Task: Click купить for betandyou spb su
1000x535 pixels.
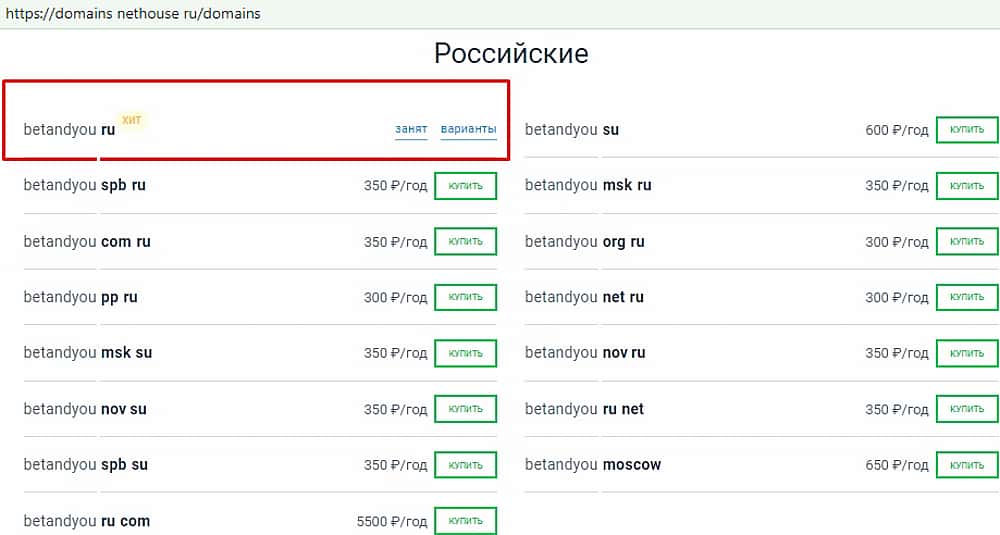Action: (x=466, y=465)
